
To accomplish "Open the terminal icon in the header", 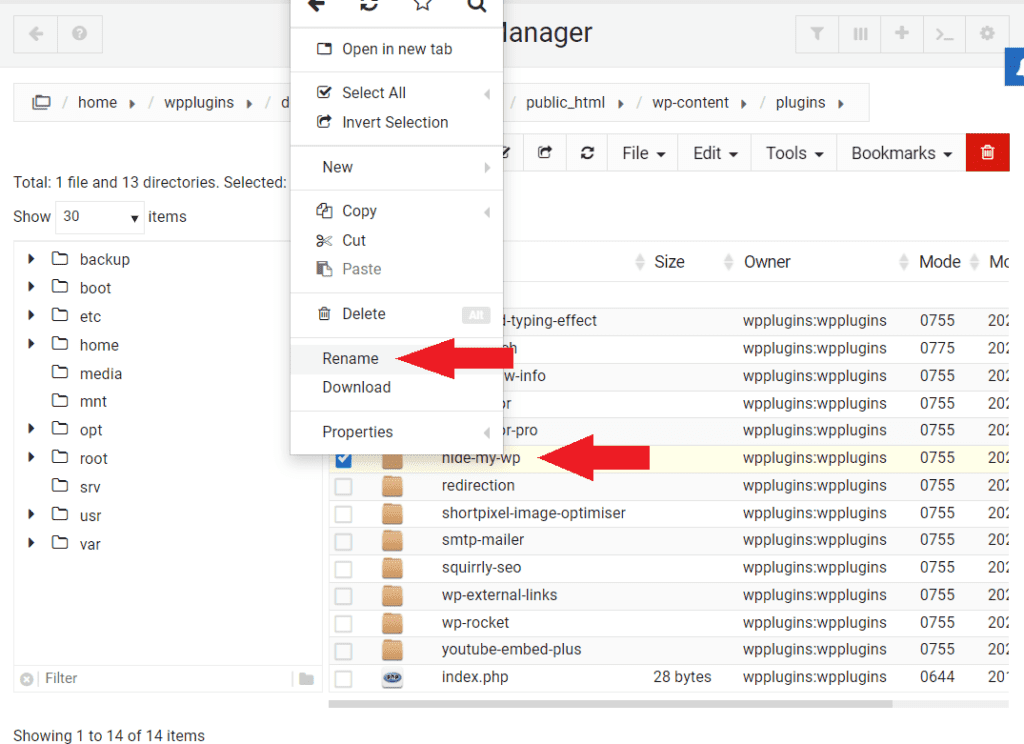I will (x=944, y=33).
